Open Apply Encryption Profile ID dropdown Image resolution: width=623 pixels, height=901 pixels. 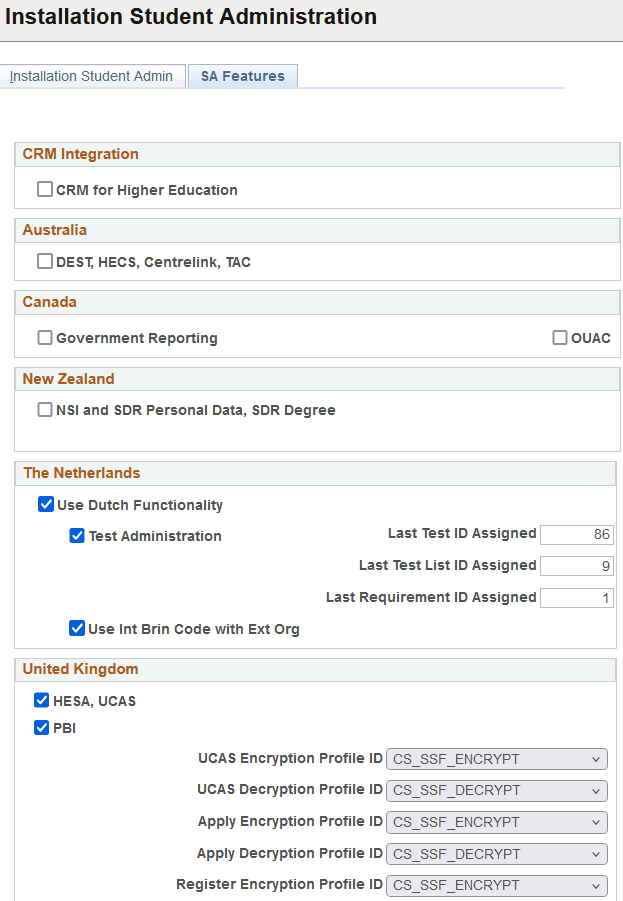click(x=496, y=822)
